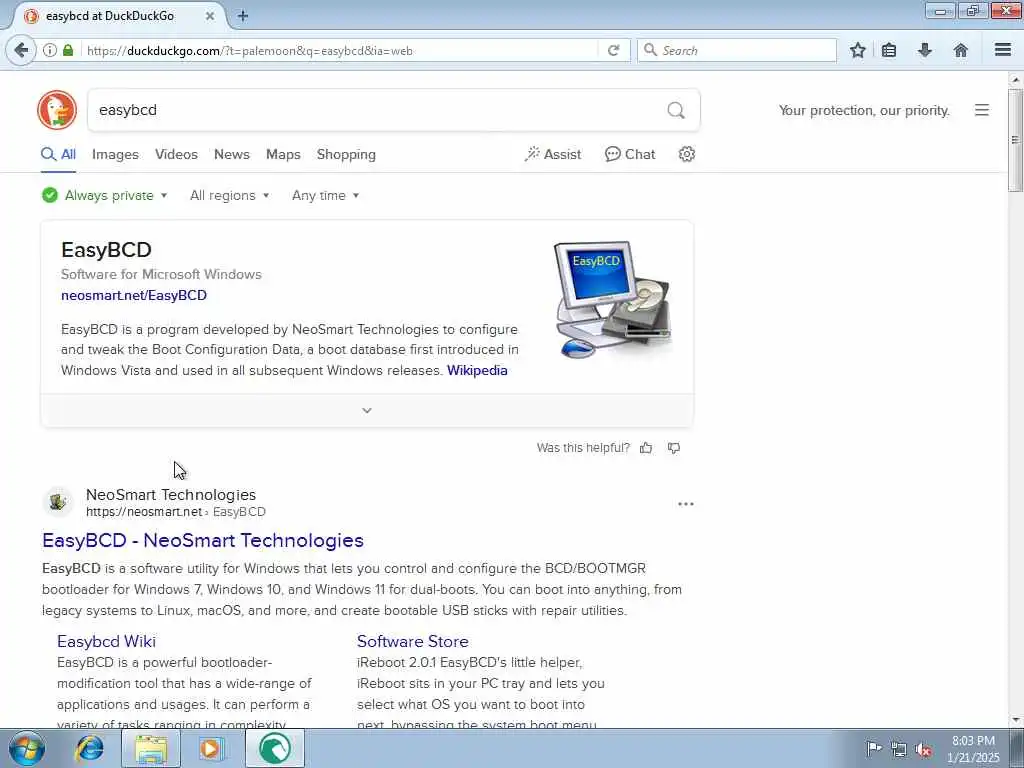Viewport: 1024px width, 768px height.
Task: Click the scrollbar down arrow
Action: pyautogui.click(x=1016, y=720)
